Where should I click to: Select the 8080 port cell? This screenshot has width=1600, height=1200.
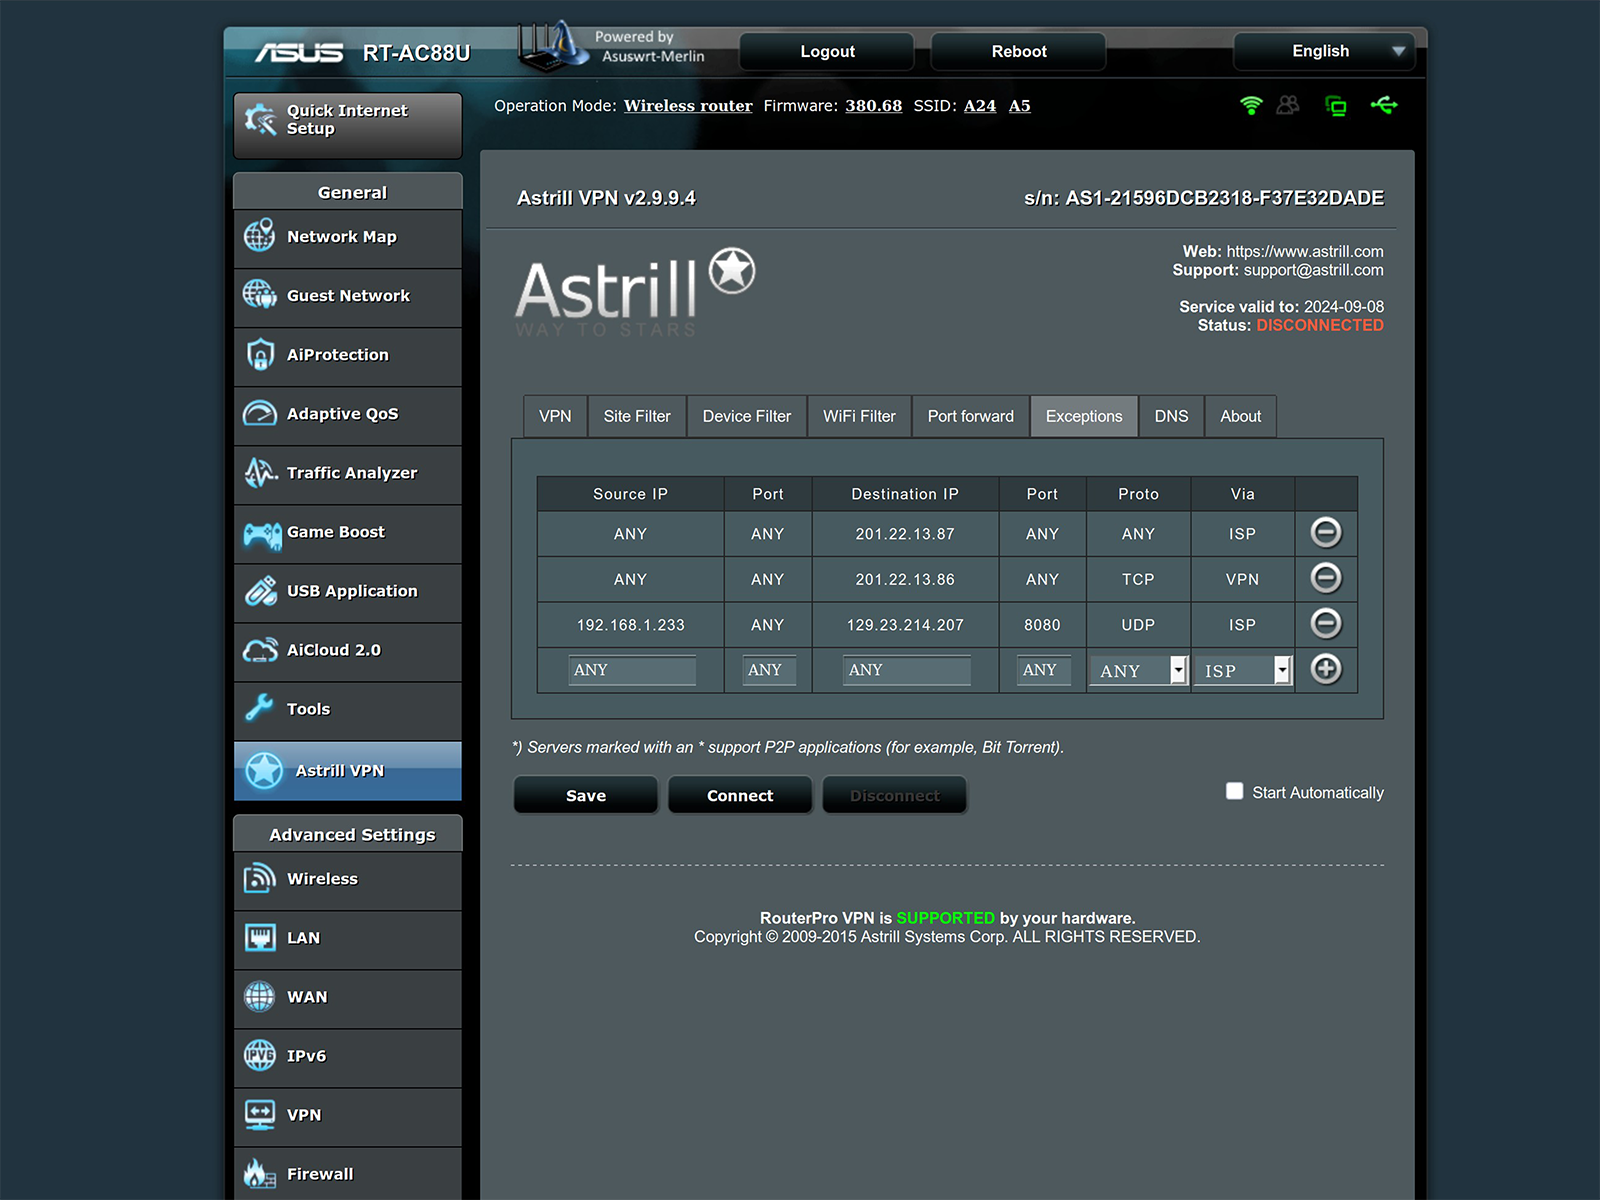pos(1042,625)
